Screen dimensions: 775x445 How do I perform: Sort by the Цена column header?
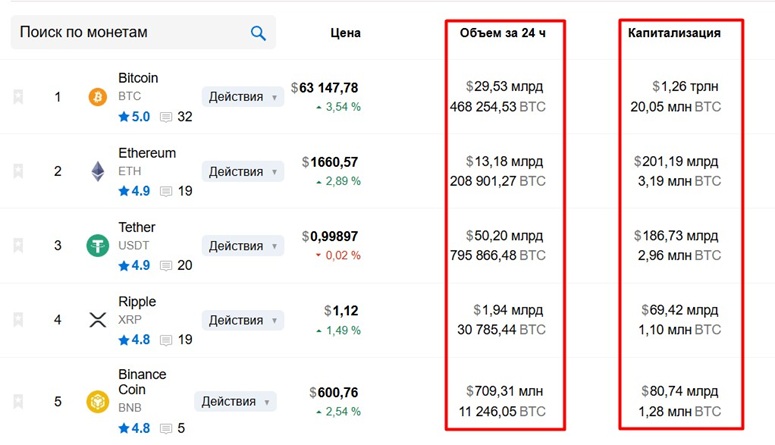(x=345, y=33)
